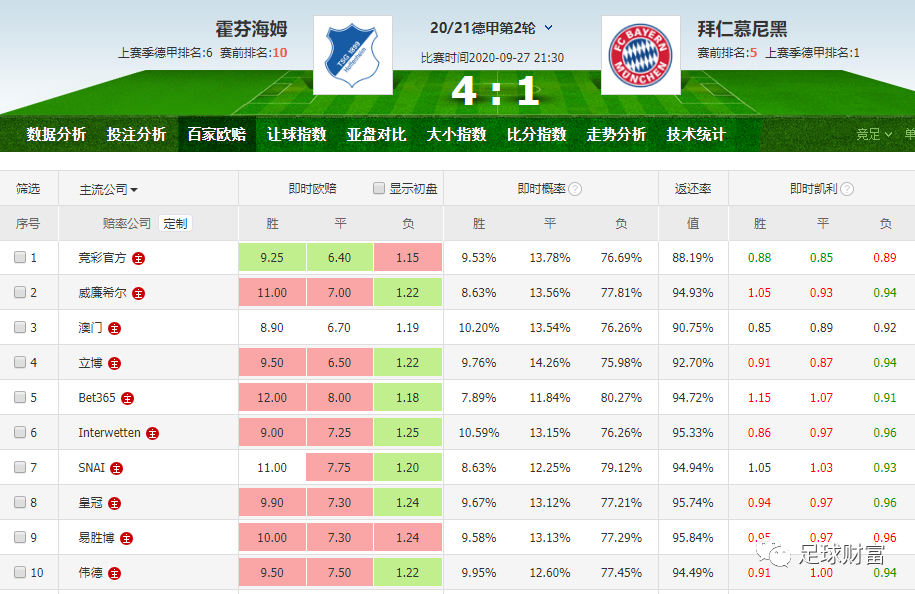
Task: Click the help icon beside 即时凯利
Action: [847, 189]
